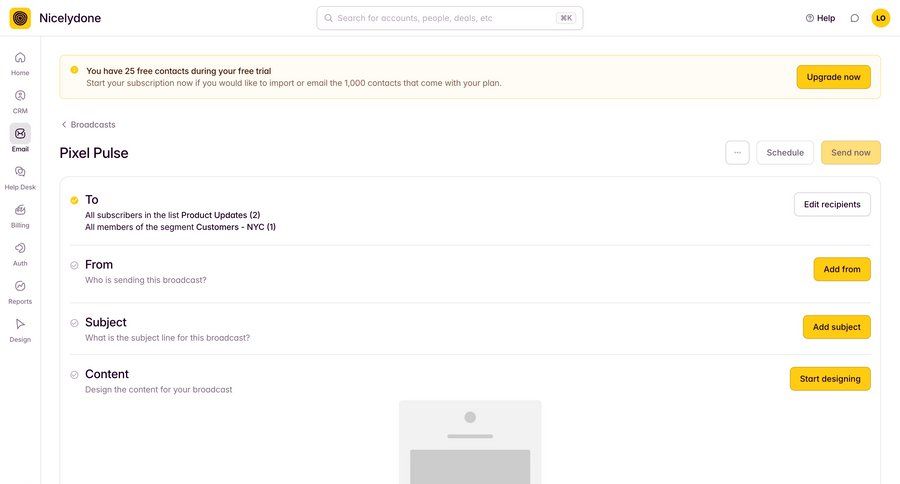Click 'Who is sending this broadcast?' text

tap(146, 280)
